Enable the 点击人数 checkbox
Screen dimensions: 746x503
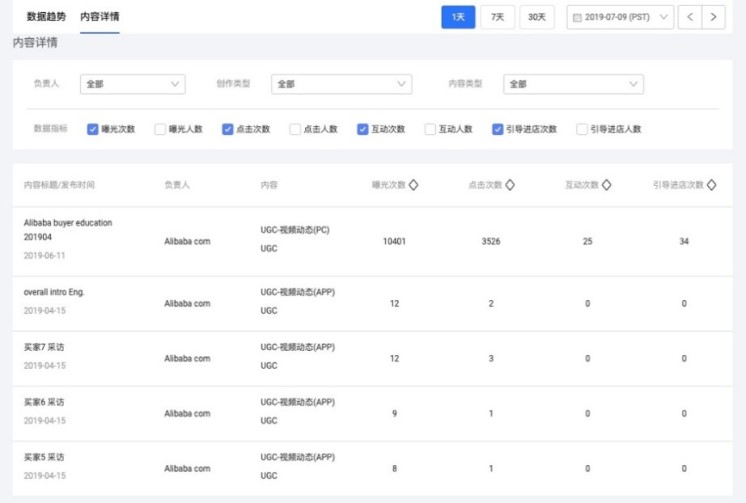(x=295, y=129)
